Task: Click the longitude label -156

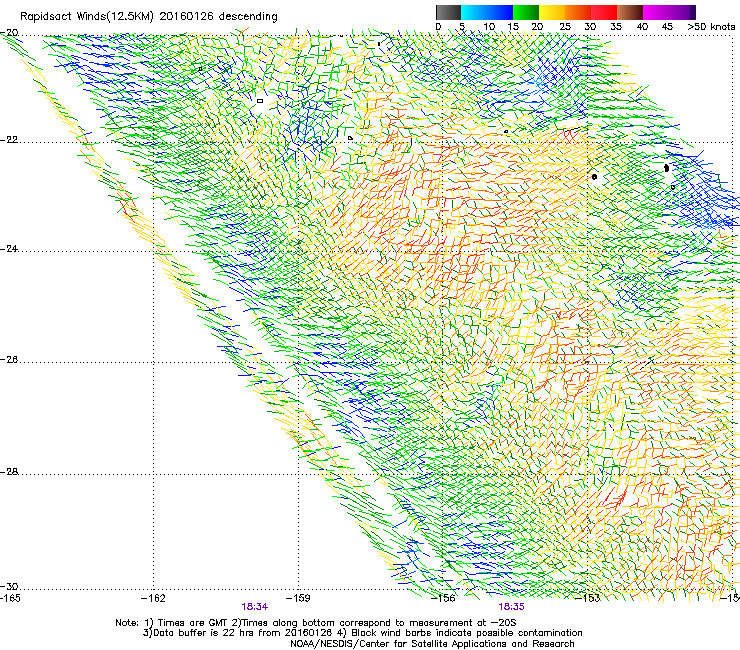Action: pyautogui.click(x=443, y=599)
